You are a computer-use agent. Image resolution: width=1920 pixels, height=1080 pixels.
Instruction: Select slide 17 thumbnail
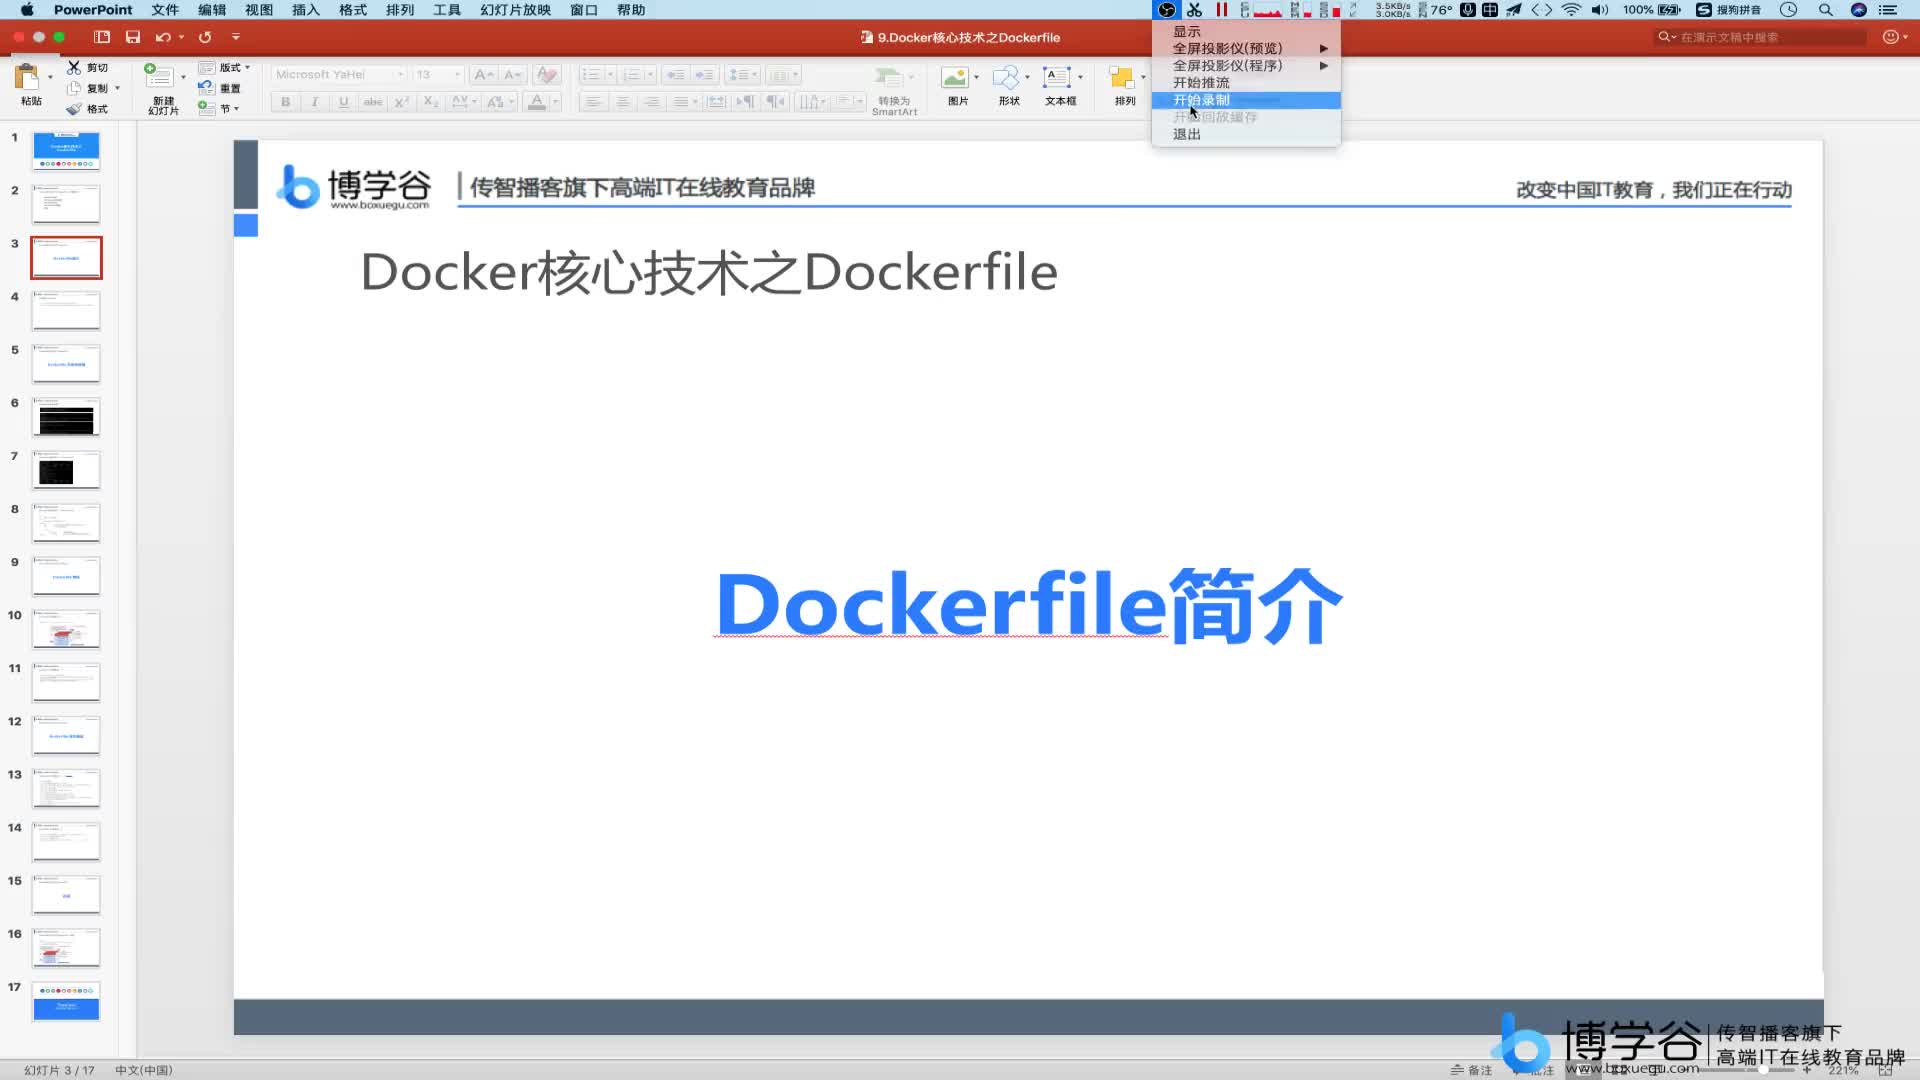coord(66,1000)
